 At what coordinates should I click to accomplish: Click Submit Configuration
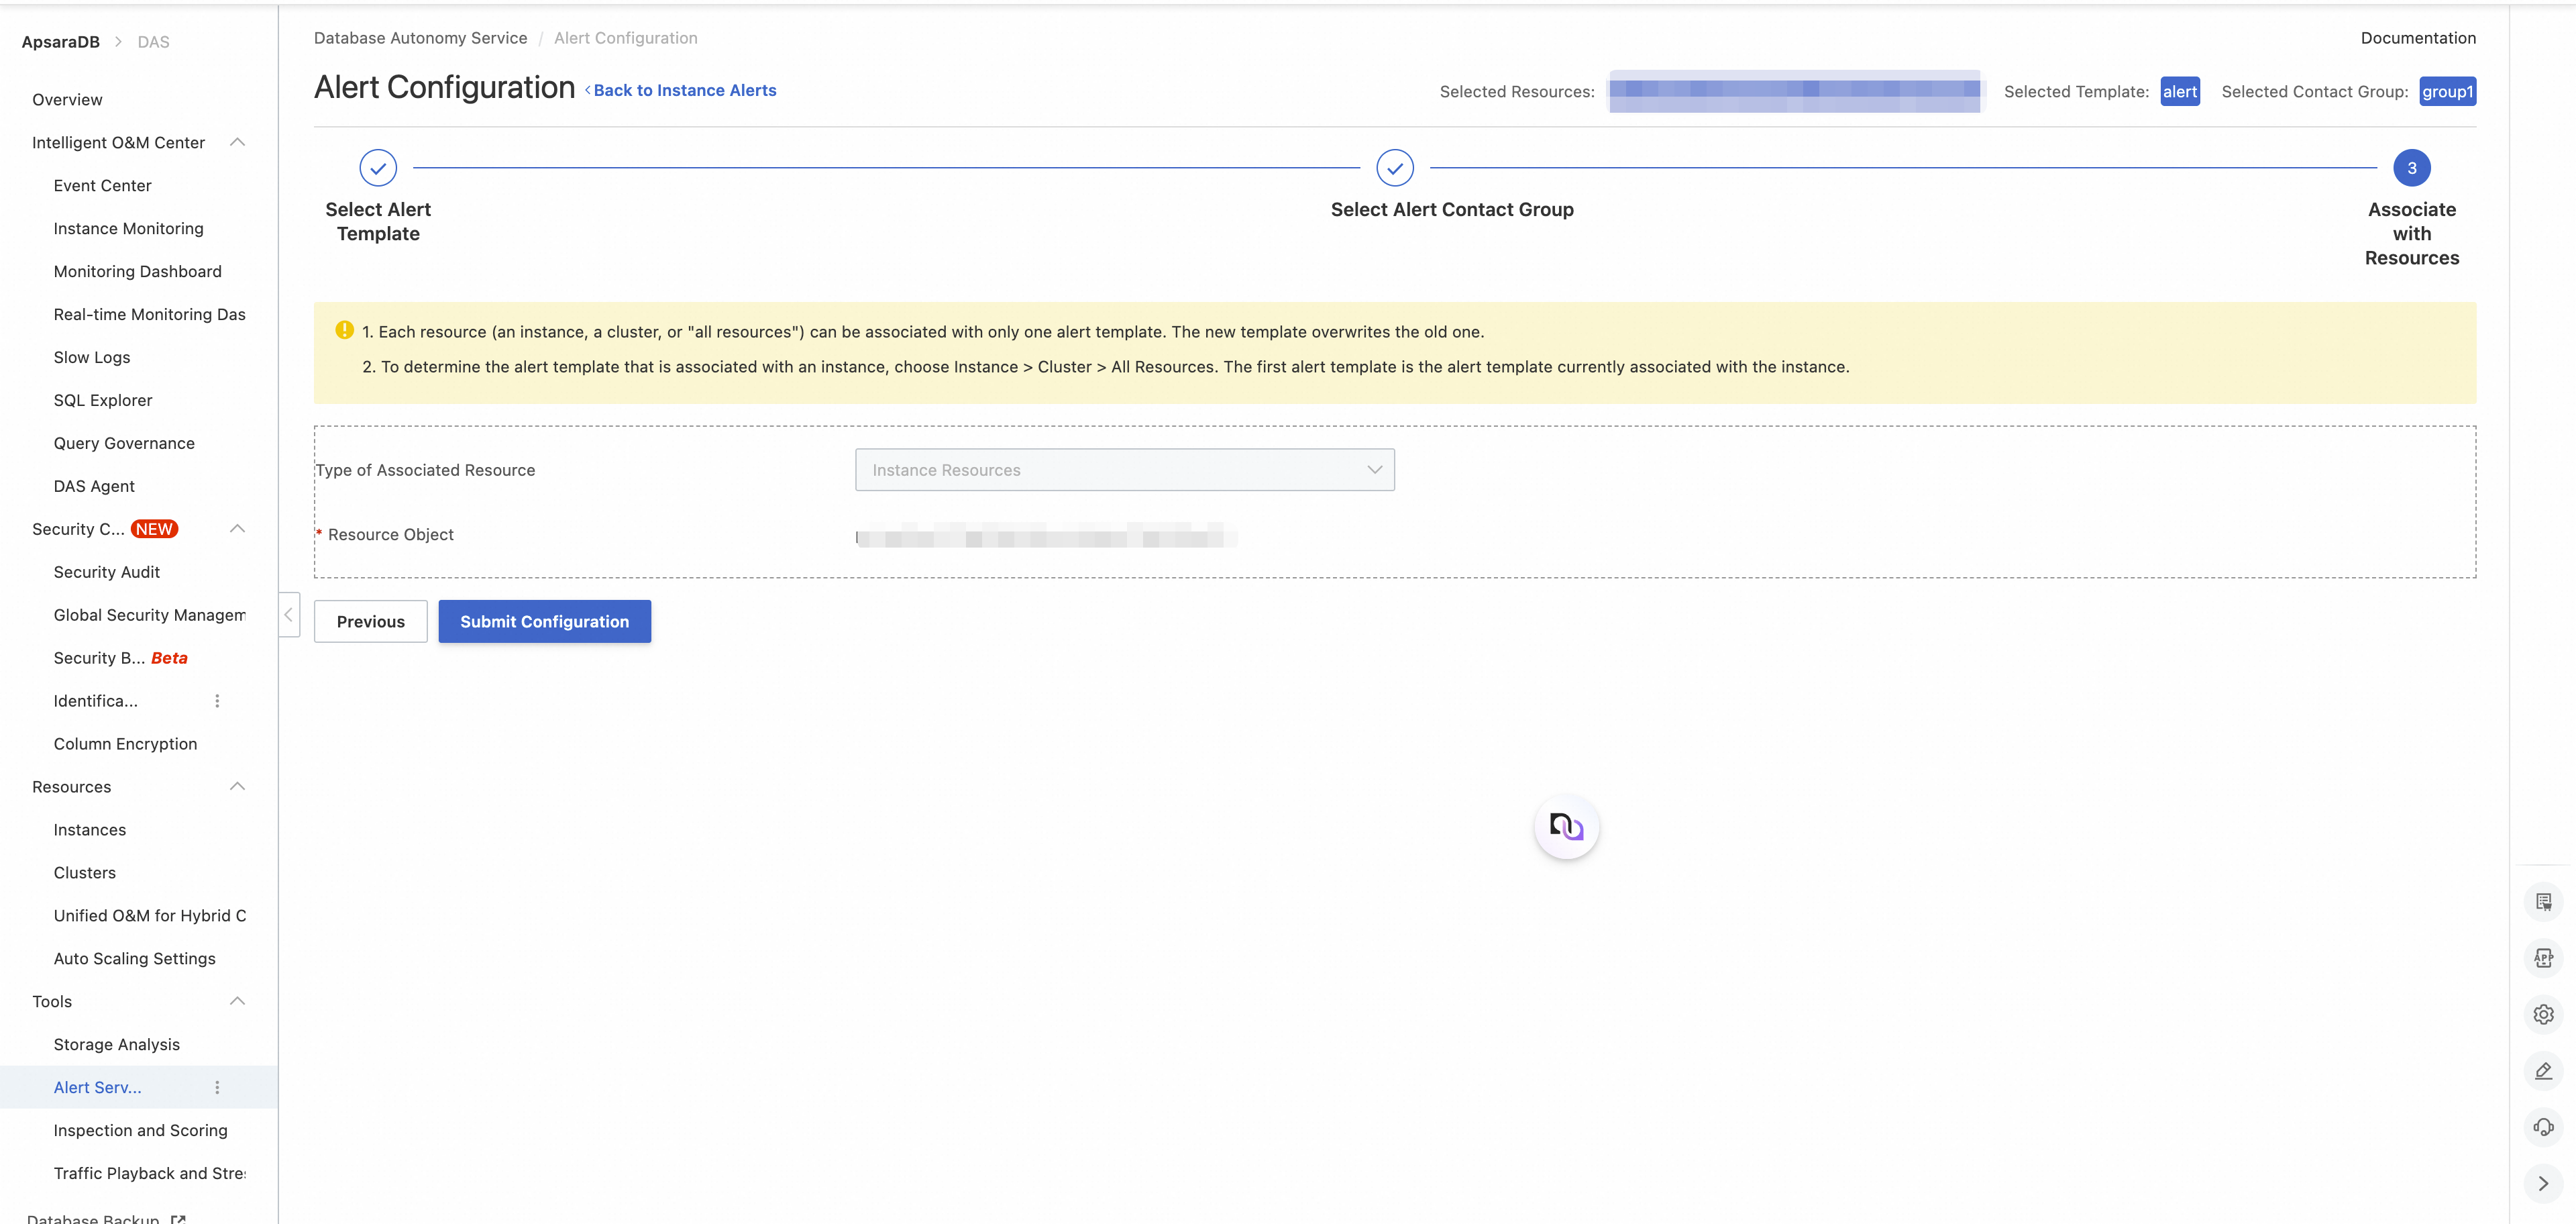[544, 621]
